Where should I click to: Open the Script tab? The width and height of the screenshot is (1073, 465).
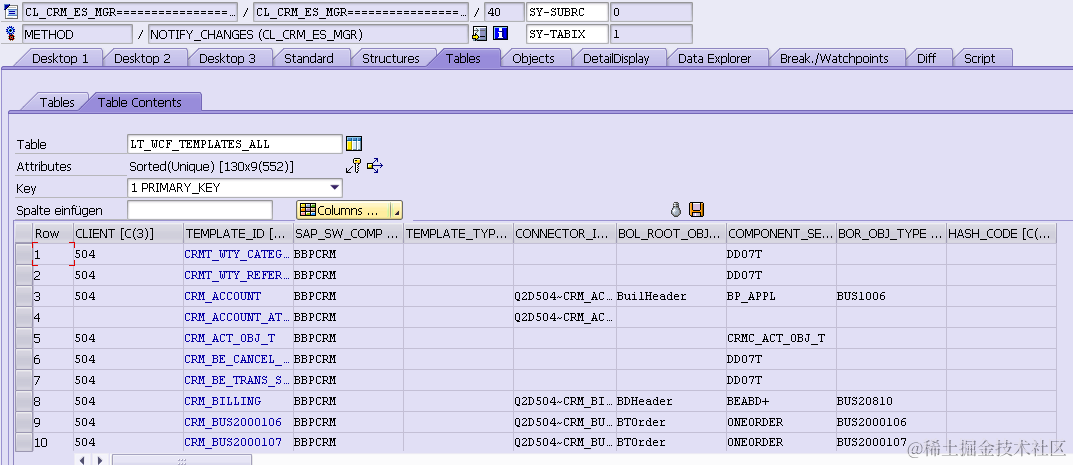click(979, 58)
